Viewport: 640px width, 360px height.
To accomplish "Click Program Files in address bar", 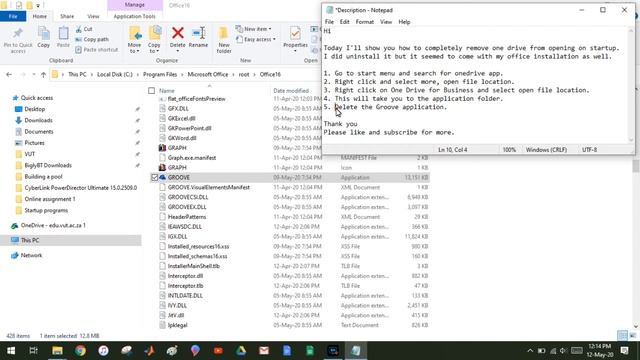I will pos(160,74).
